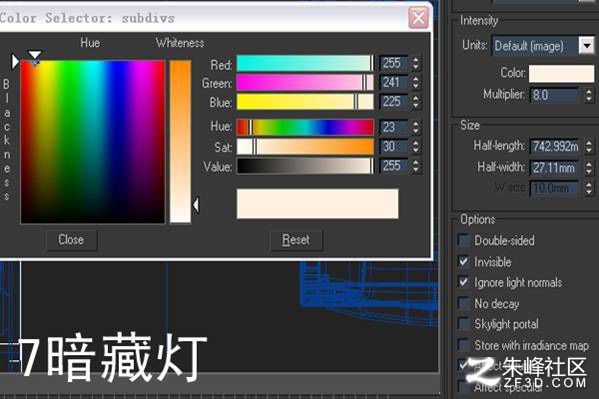Click the Sat value spinner arrows
The height and width of the screenshot is (399, 599).
point(416,146)
